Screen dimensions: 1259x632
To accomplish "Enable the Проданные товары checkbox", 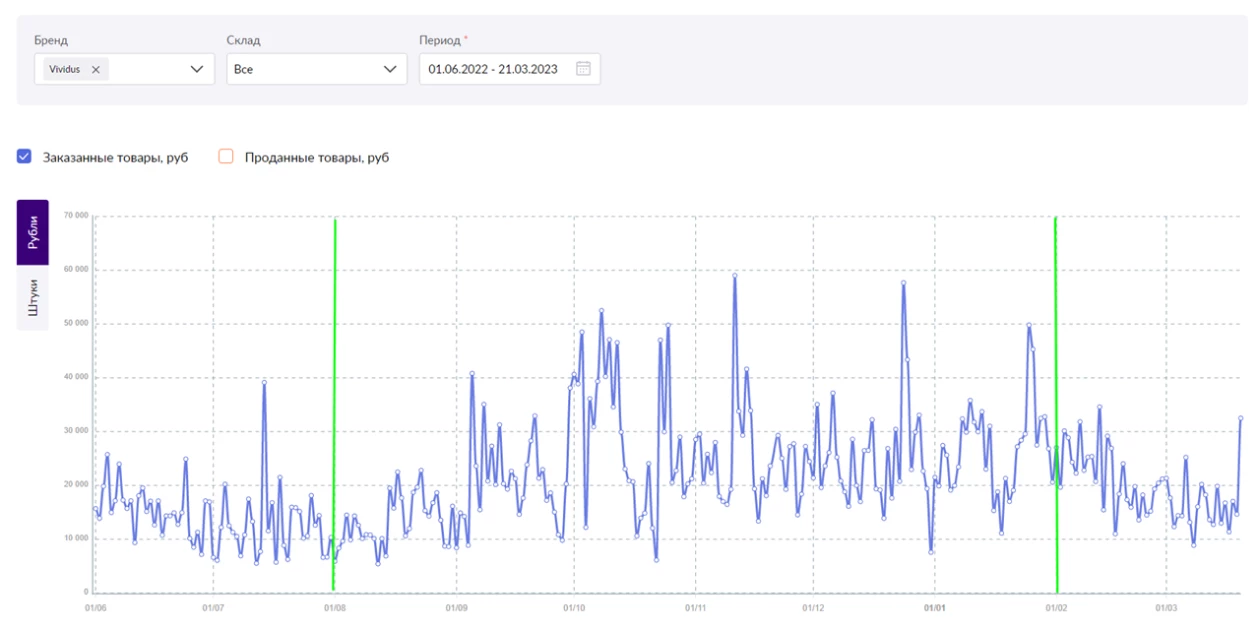I will click(226, 157).
